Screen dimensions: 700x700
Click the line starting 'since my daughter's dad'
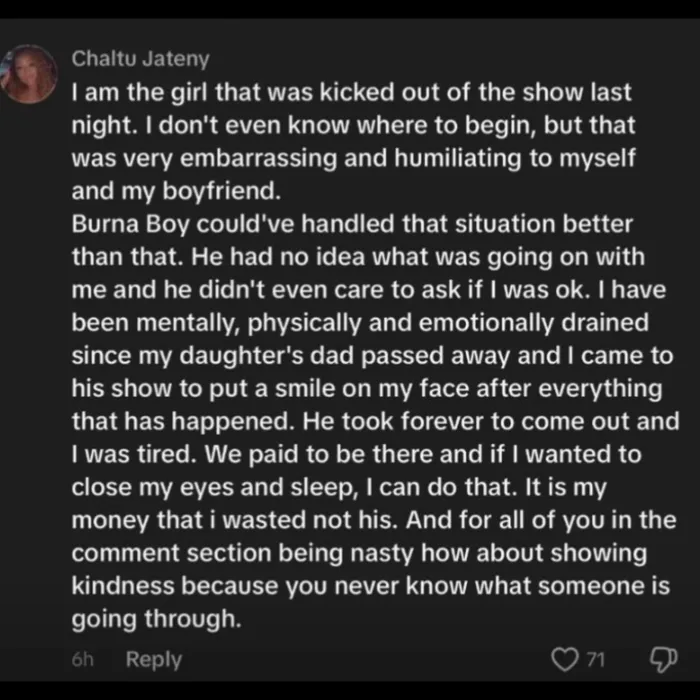click(x=371, y=355)
